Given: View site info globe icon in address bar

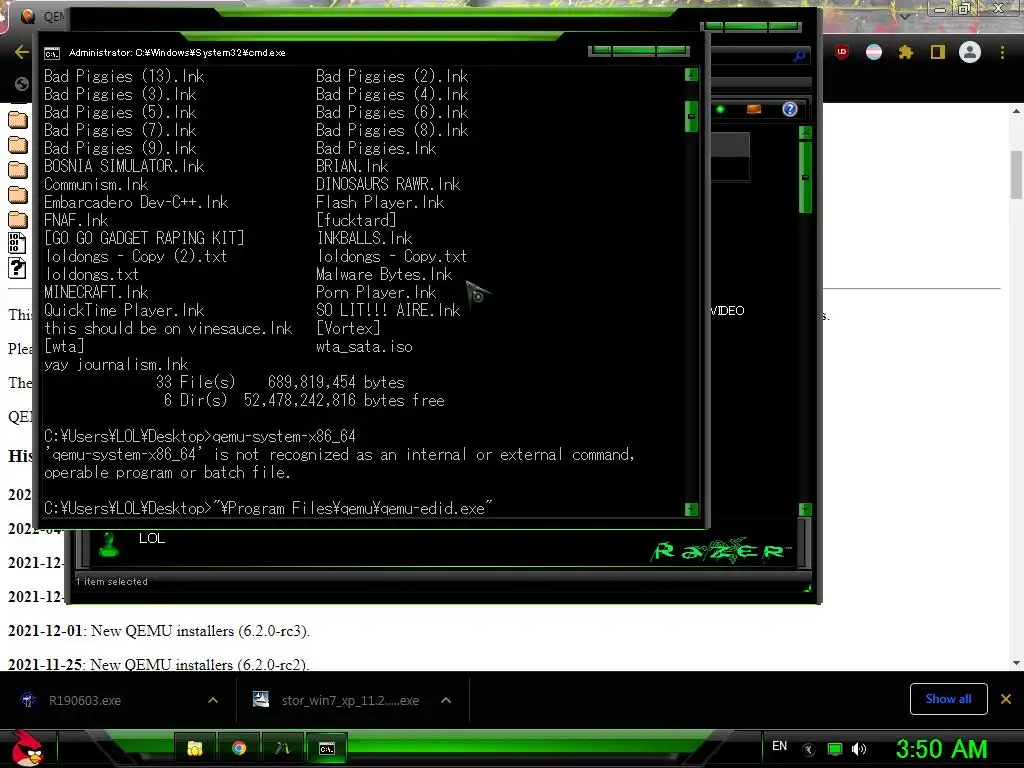Looking at the screenshot, I should [22, 84].
